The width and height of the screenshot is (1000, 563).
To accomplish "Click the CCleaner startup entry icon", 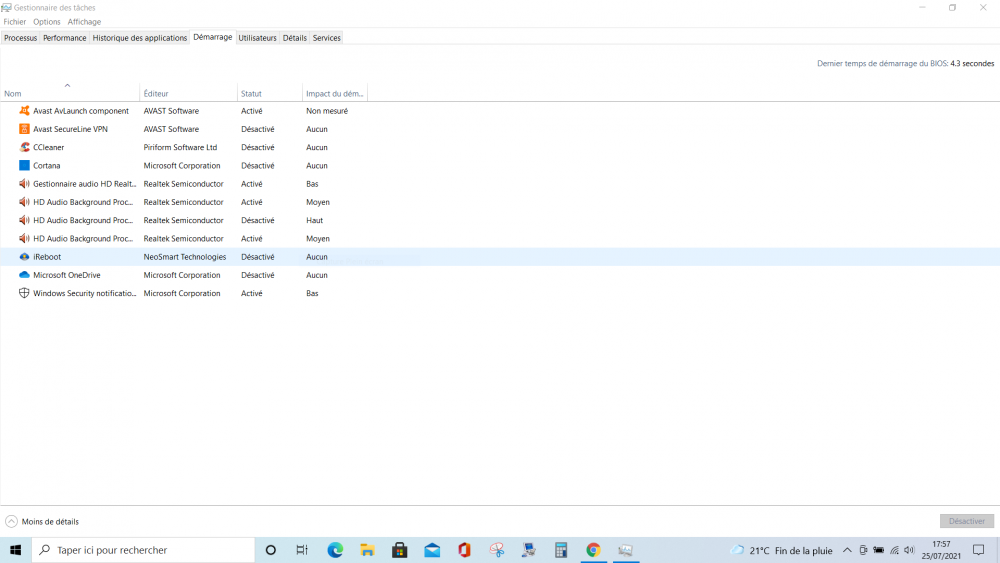I will click(25, 147).
